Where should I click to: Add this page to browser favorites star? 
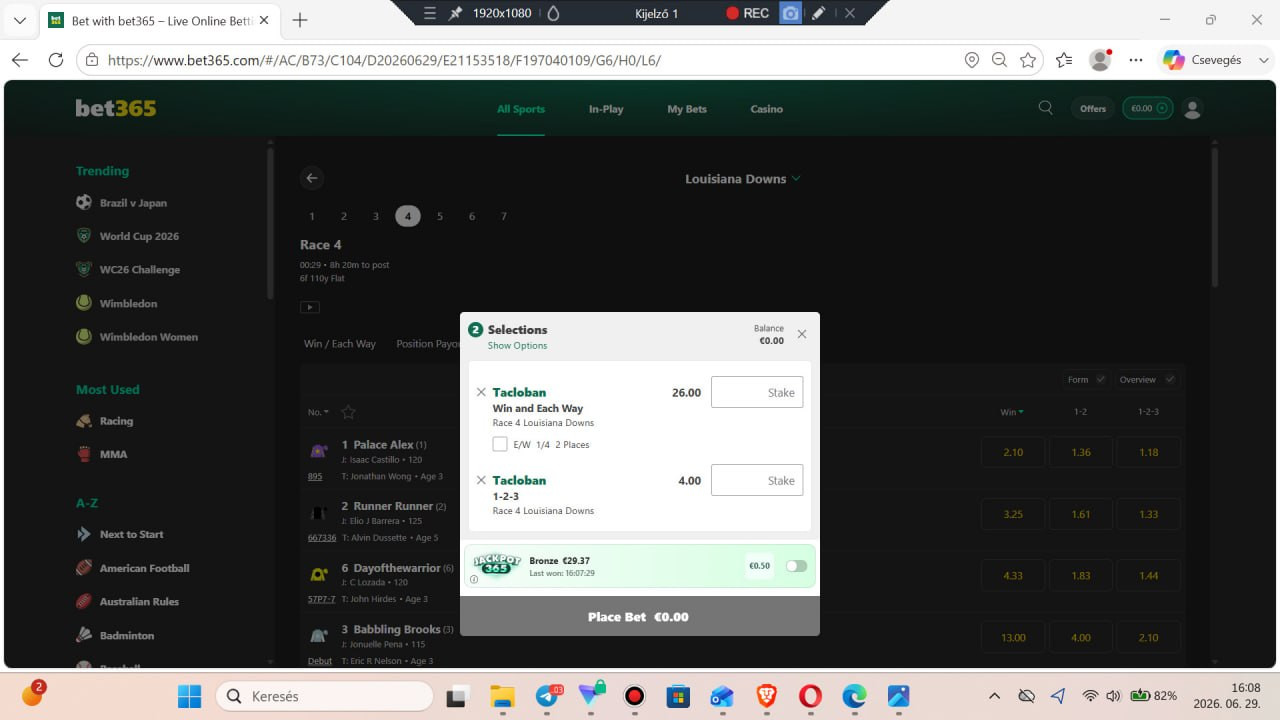pos(1028,60)
